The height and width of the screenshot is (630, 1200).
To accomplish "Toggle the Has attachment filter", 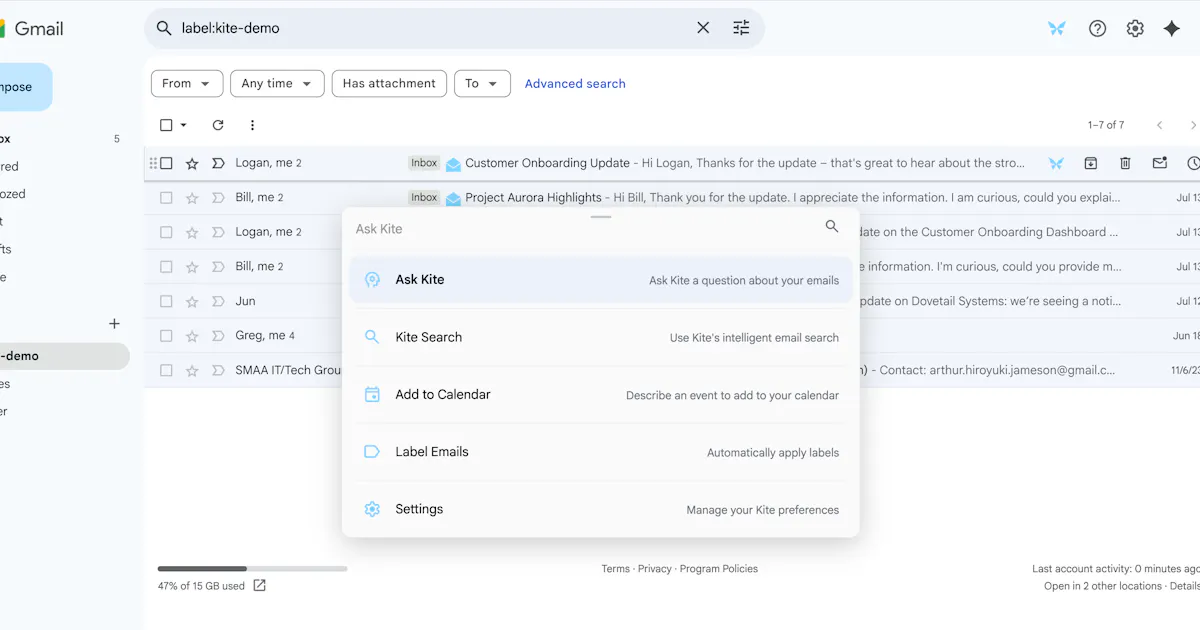I will [389, 84].
